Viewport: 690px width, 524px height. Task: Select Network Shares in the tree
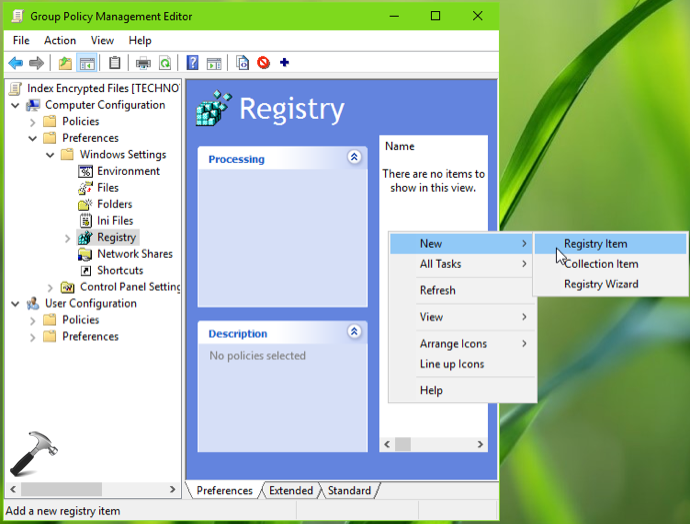pos(134,254)
